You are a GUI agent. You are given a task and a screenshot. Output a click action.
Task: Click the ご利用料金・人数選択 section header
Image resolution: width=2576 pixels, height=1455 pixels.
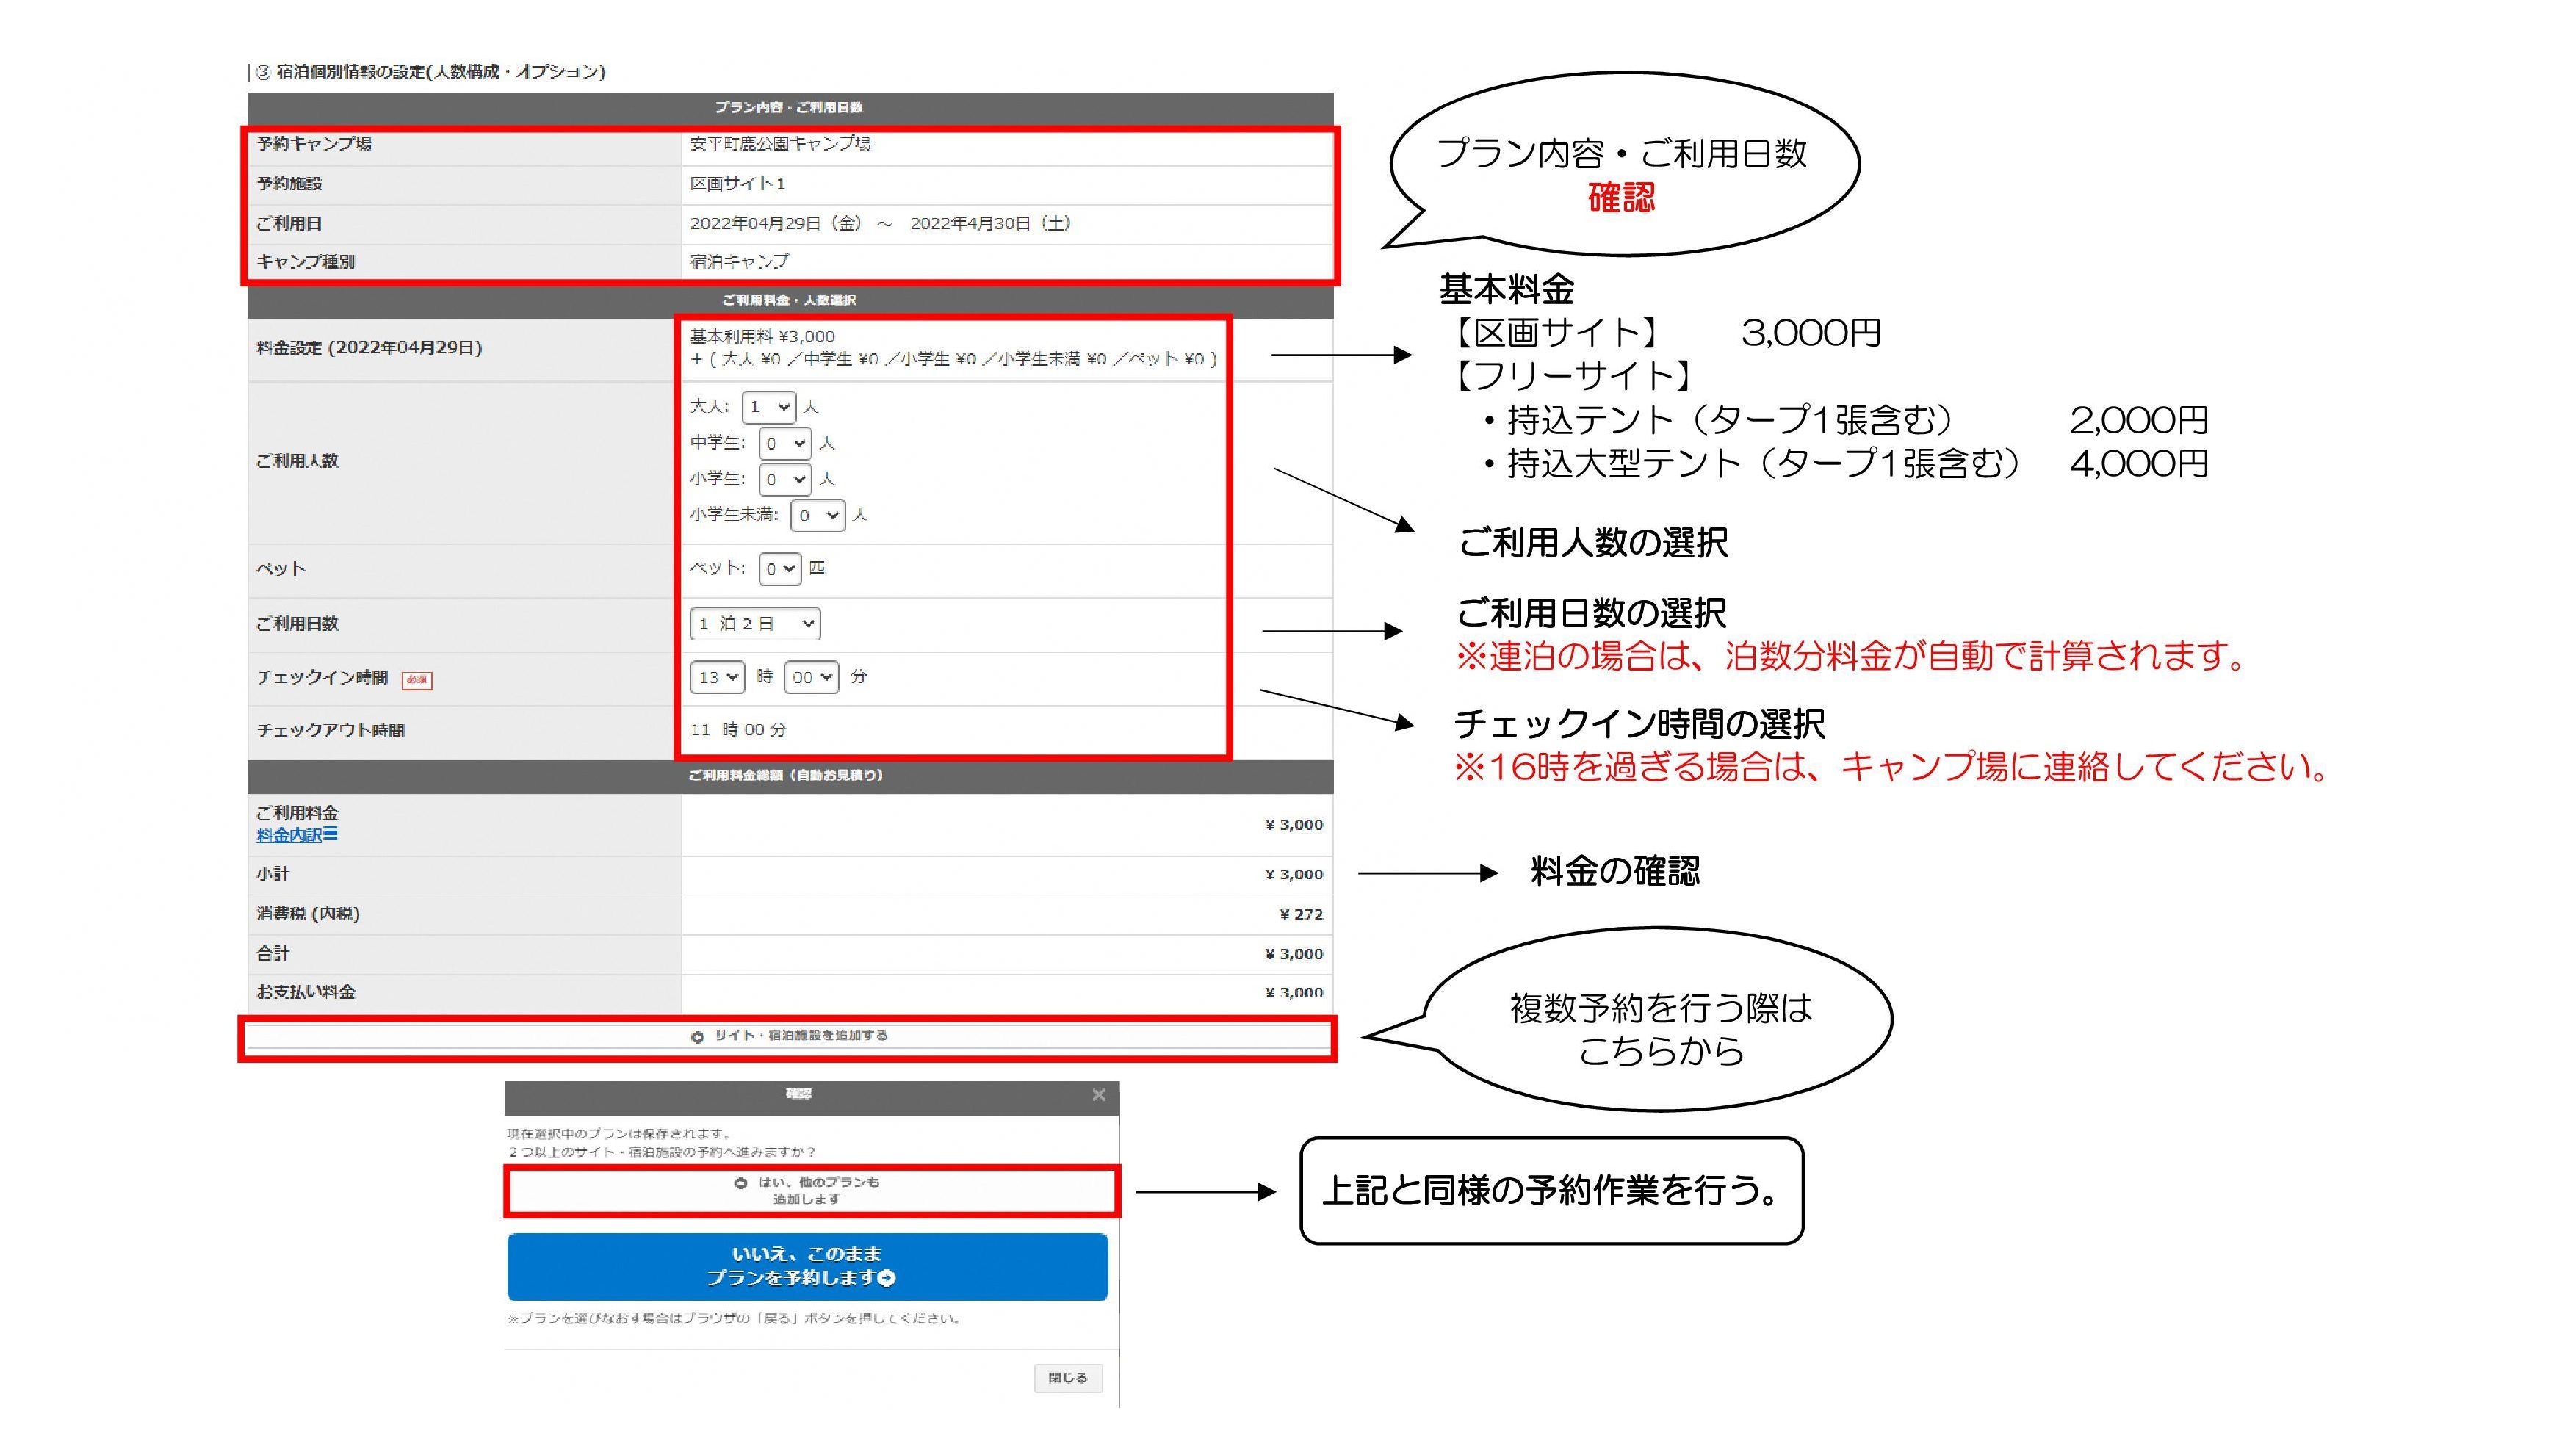[x=790, y=301]
